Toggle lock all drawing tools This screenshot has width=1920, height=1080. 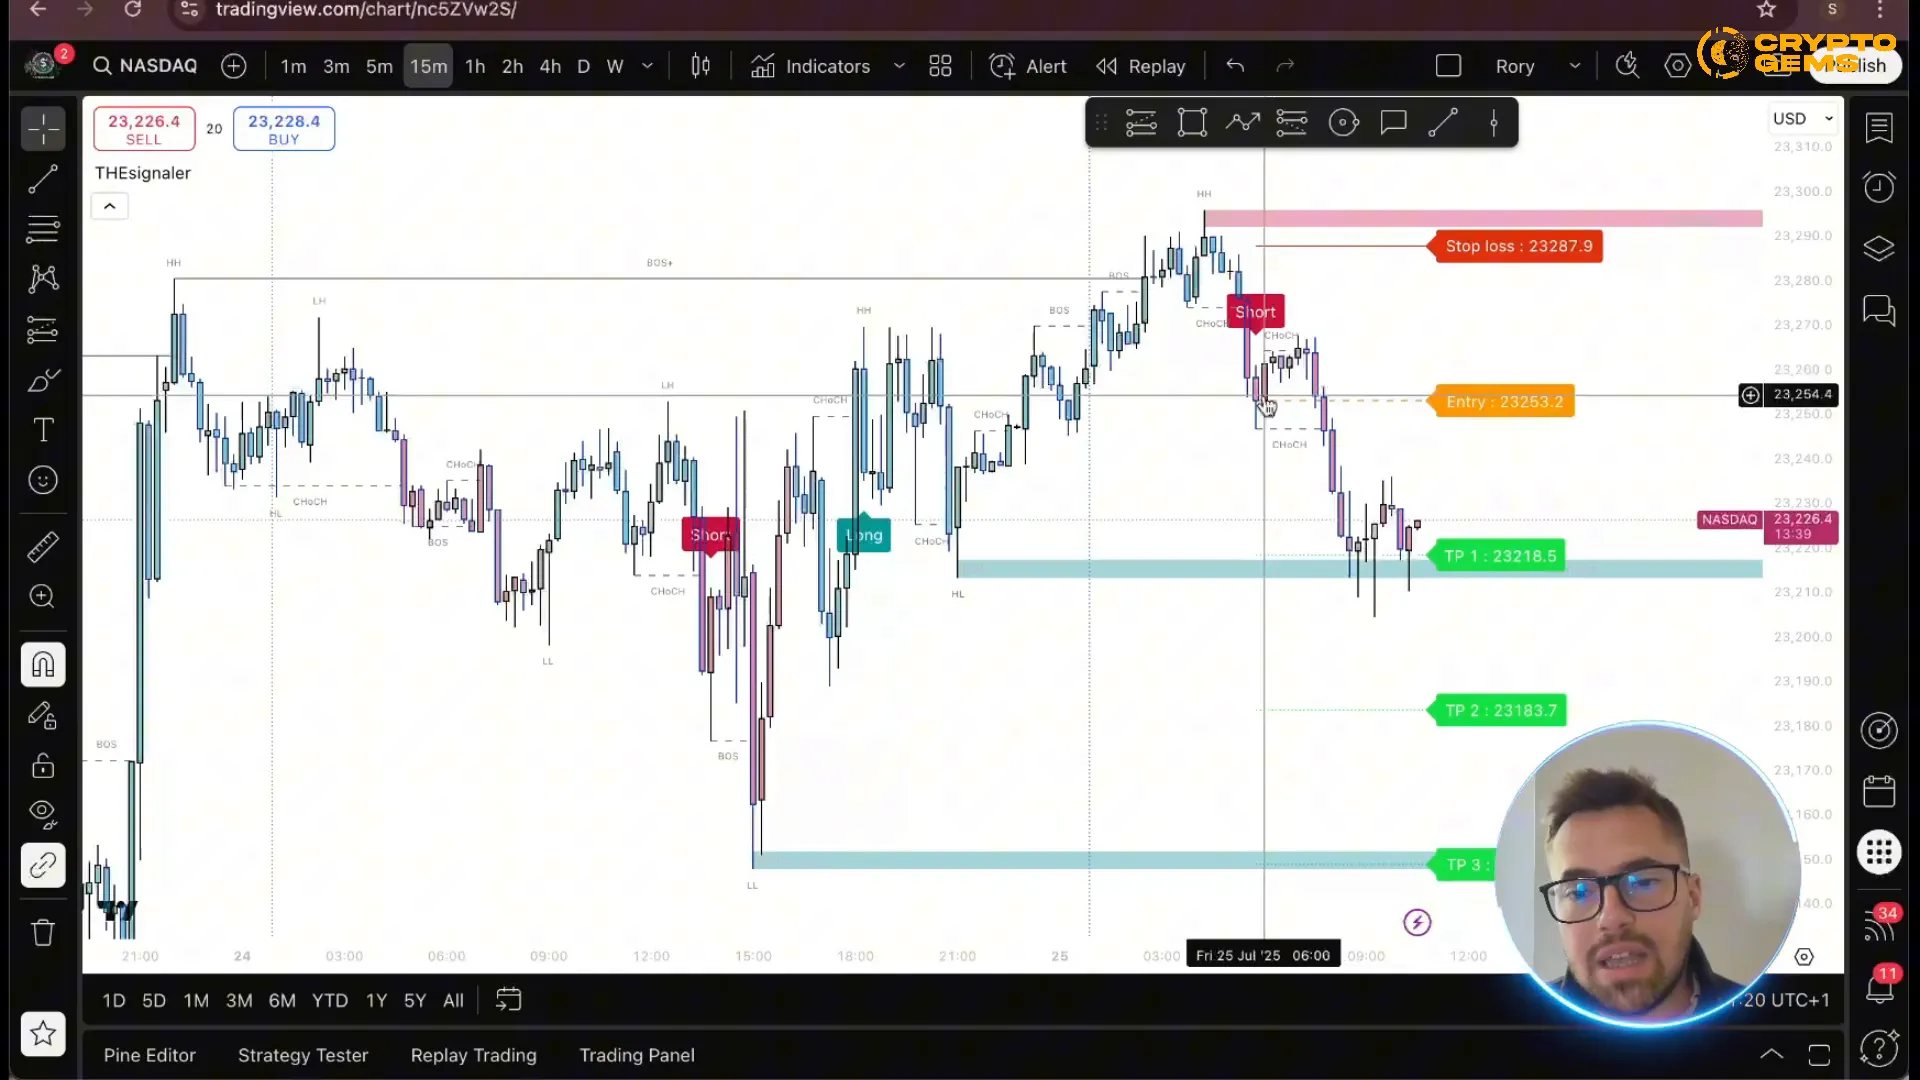point(43,766)
